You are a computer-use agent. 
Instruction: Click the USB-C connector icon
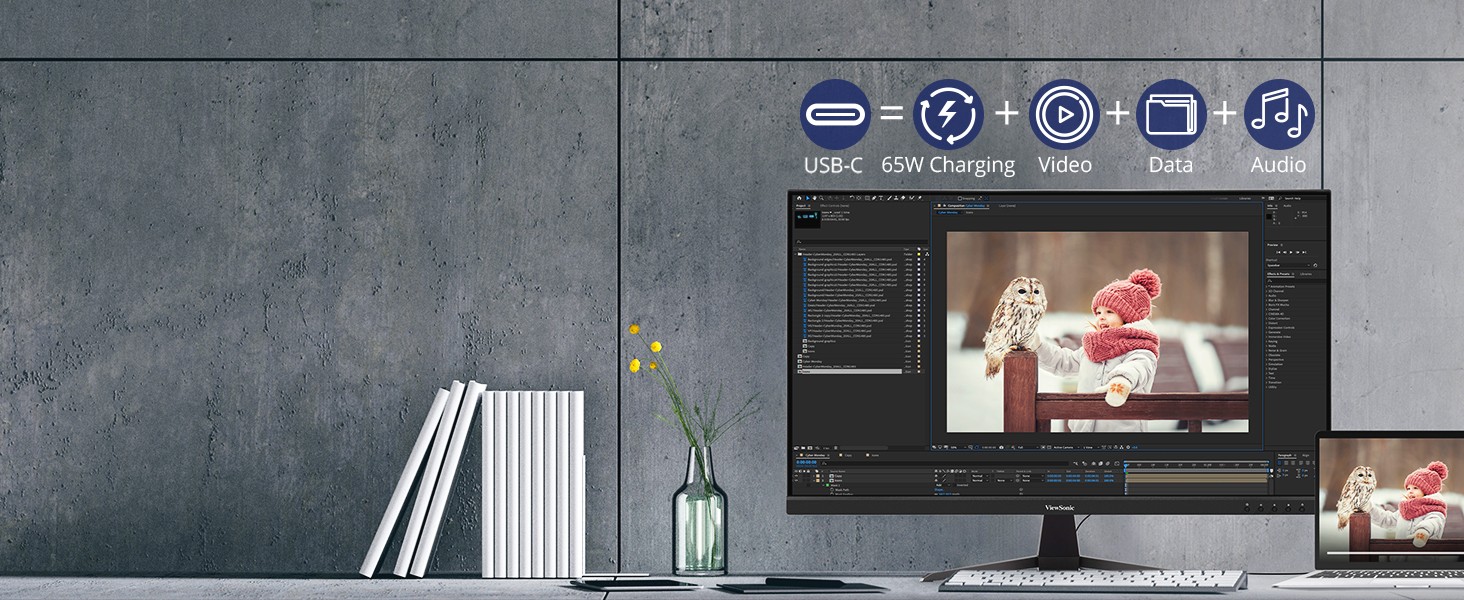coord(835,114)
